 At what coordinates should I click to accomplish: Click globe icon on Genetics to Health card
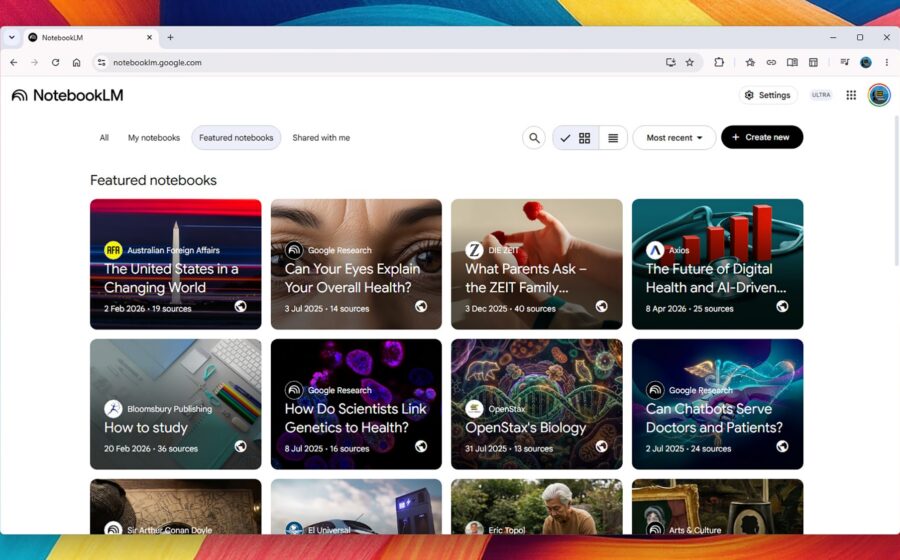point(421,446)
